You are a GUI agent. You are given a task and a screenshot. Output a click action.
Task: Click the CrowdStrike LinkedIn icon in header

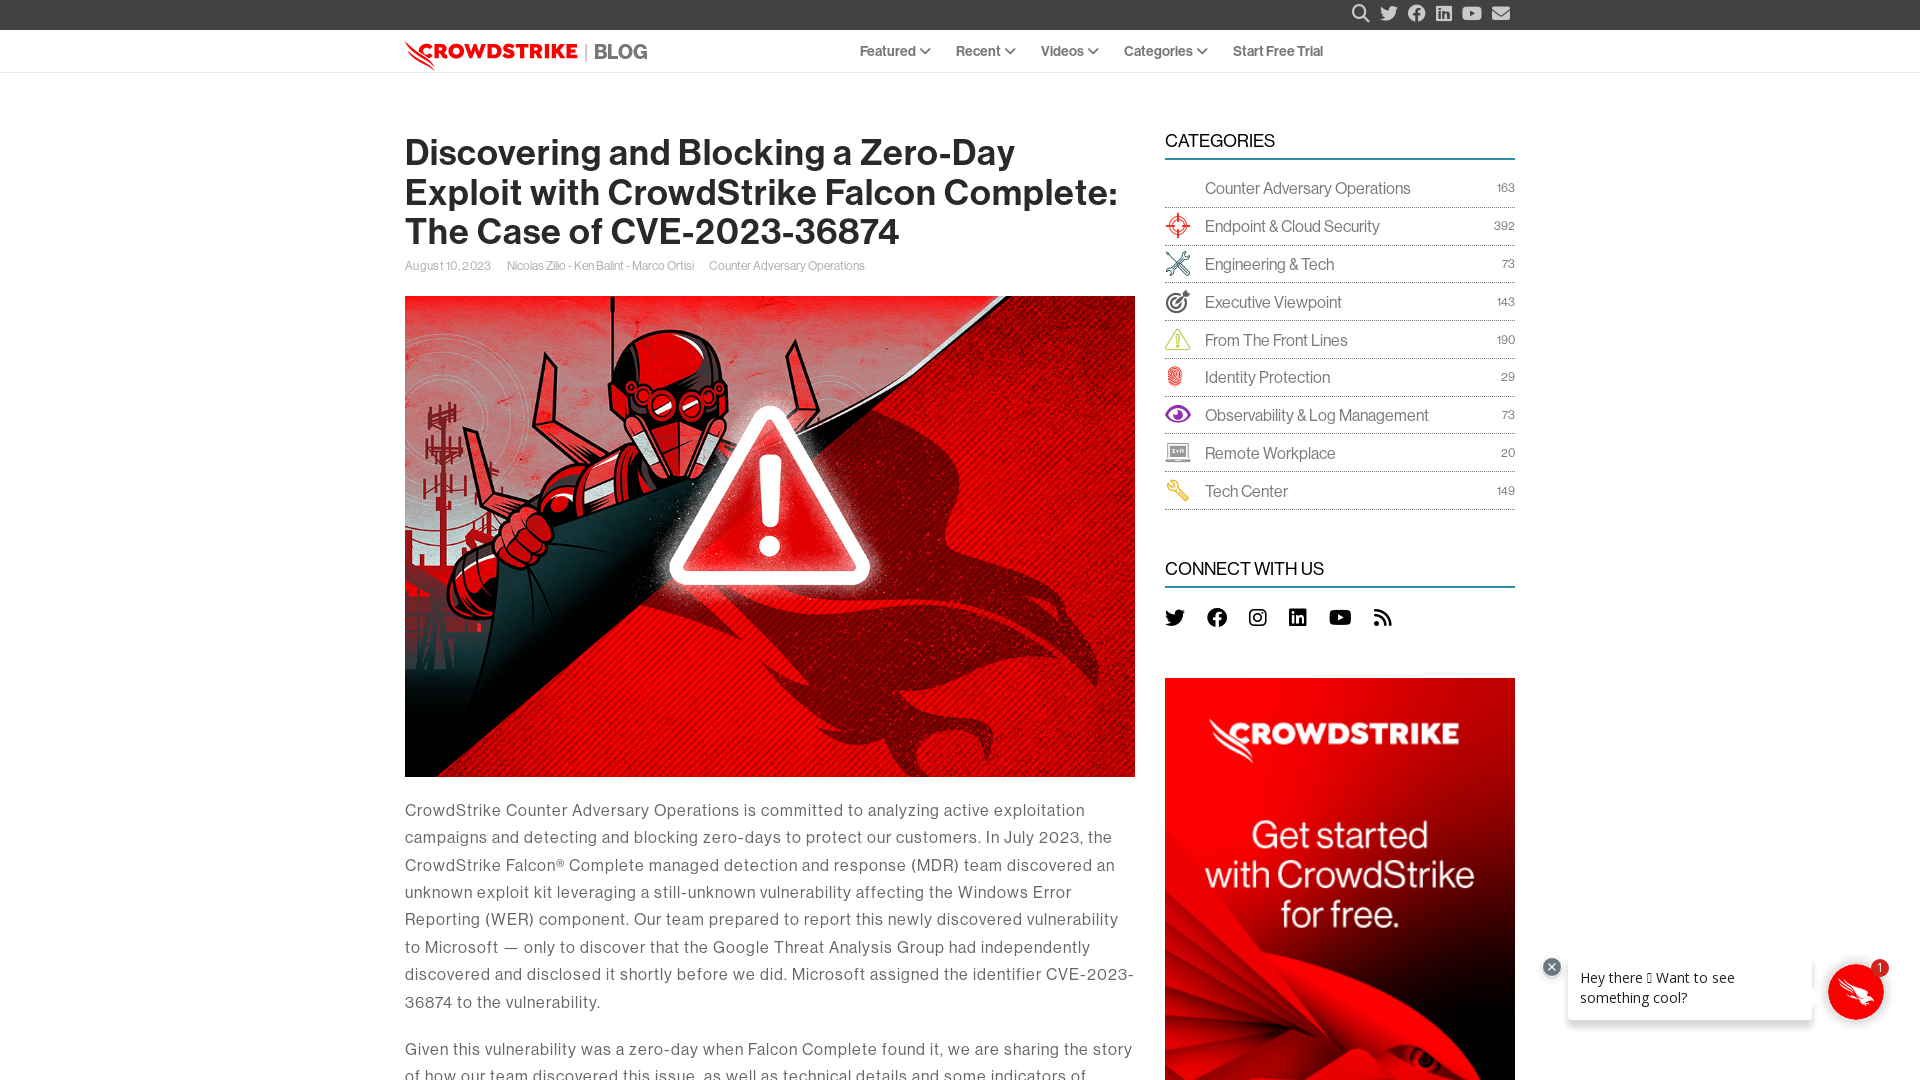click(1444, 13)
